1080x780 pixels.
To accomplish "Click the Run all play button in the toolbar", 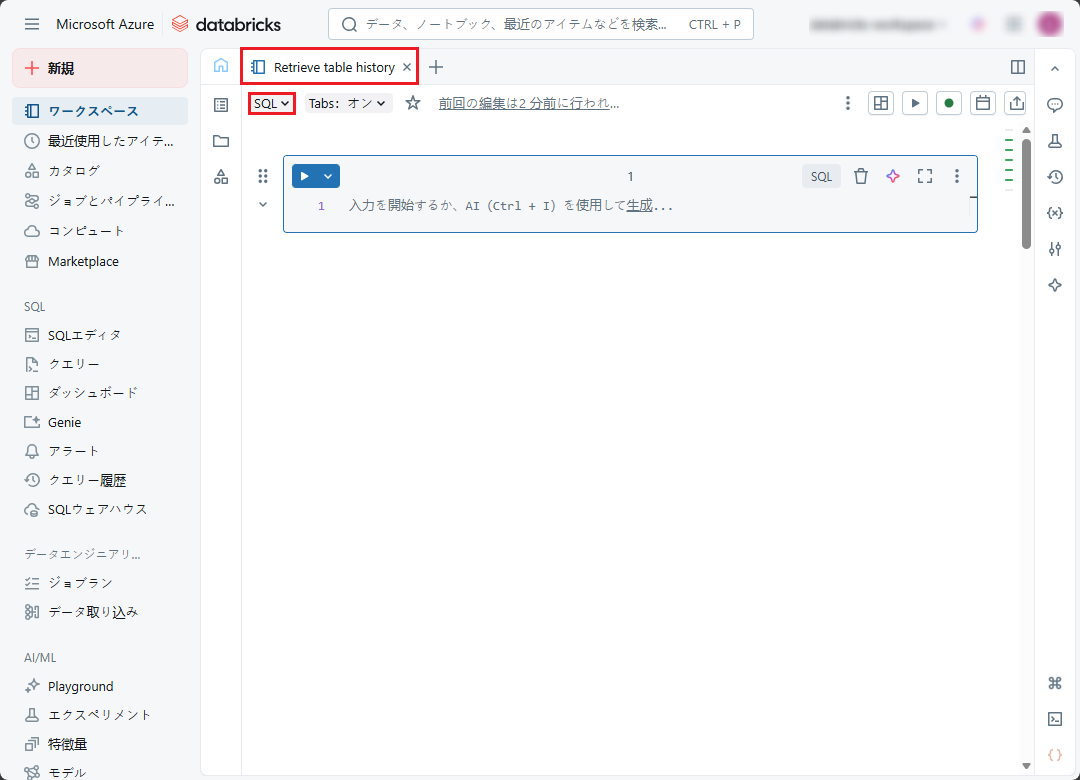I will click(914, 103).
